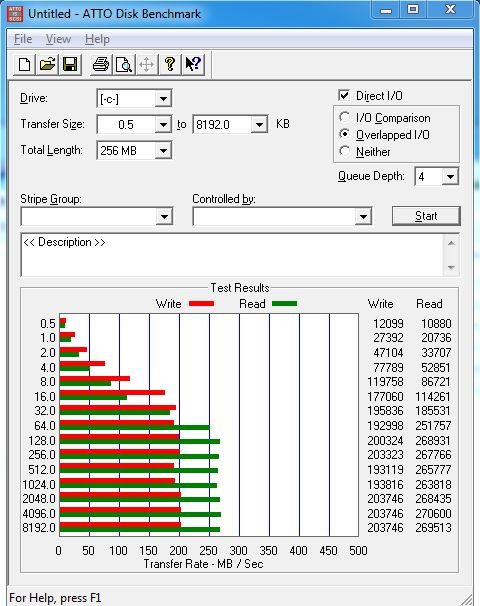The width and height of the screenshot is (480, 606).
Task: Click the New document toolbar icon
Action: tap(24, 64)
